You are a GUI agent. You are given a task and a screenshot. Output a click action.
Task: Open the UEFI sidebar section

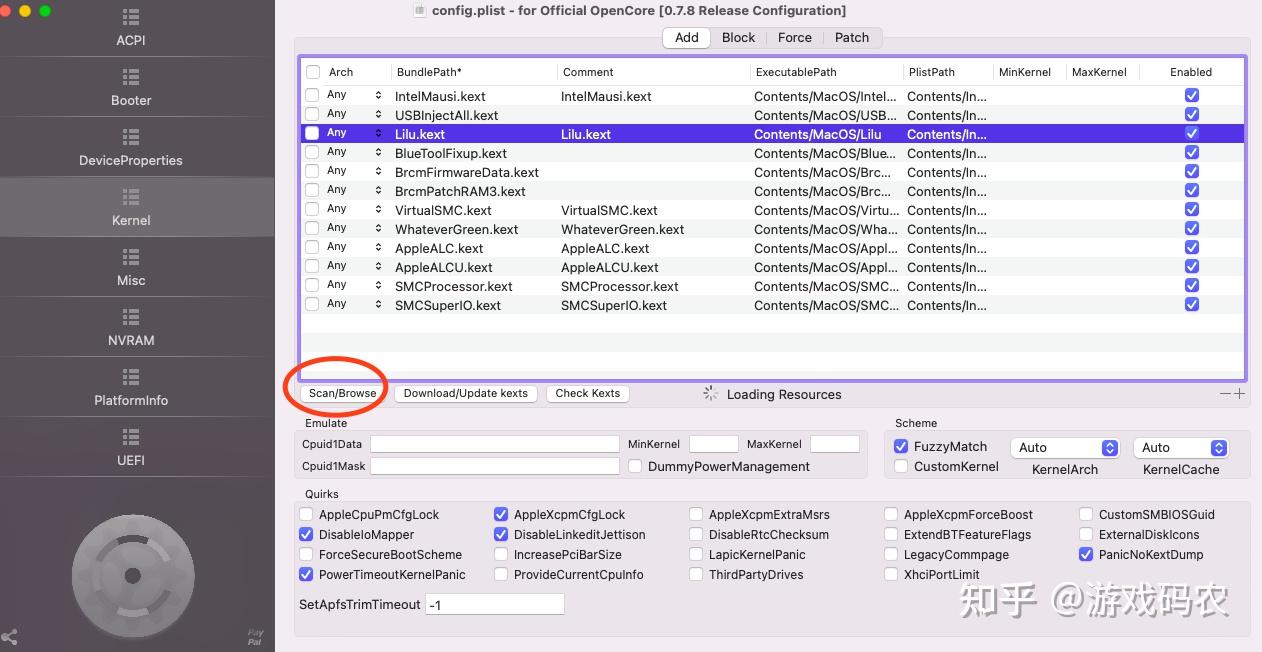[131, 448]
